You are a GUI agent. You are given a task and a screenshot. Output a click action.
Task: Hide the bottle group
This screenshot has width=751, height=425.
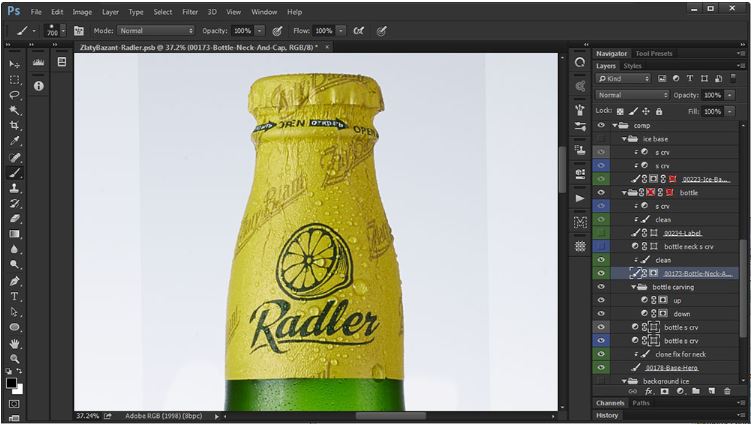pyautogui.click(x=601, y=192)
